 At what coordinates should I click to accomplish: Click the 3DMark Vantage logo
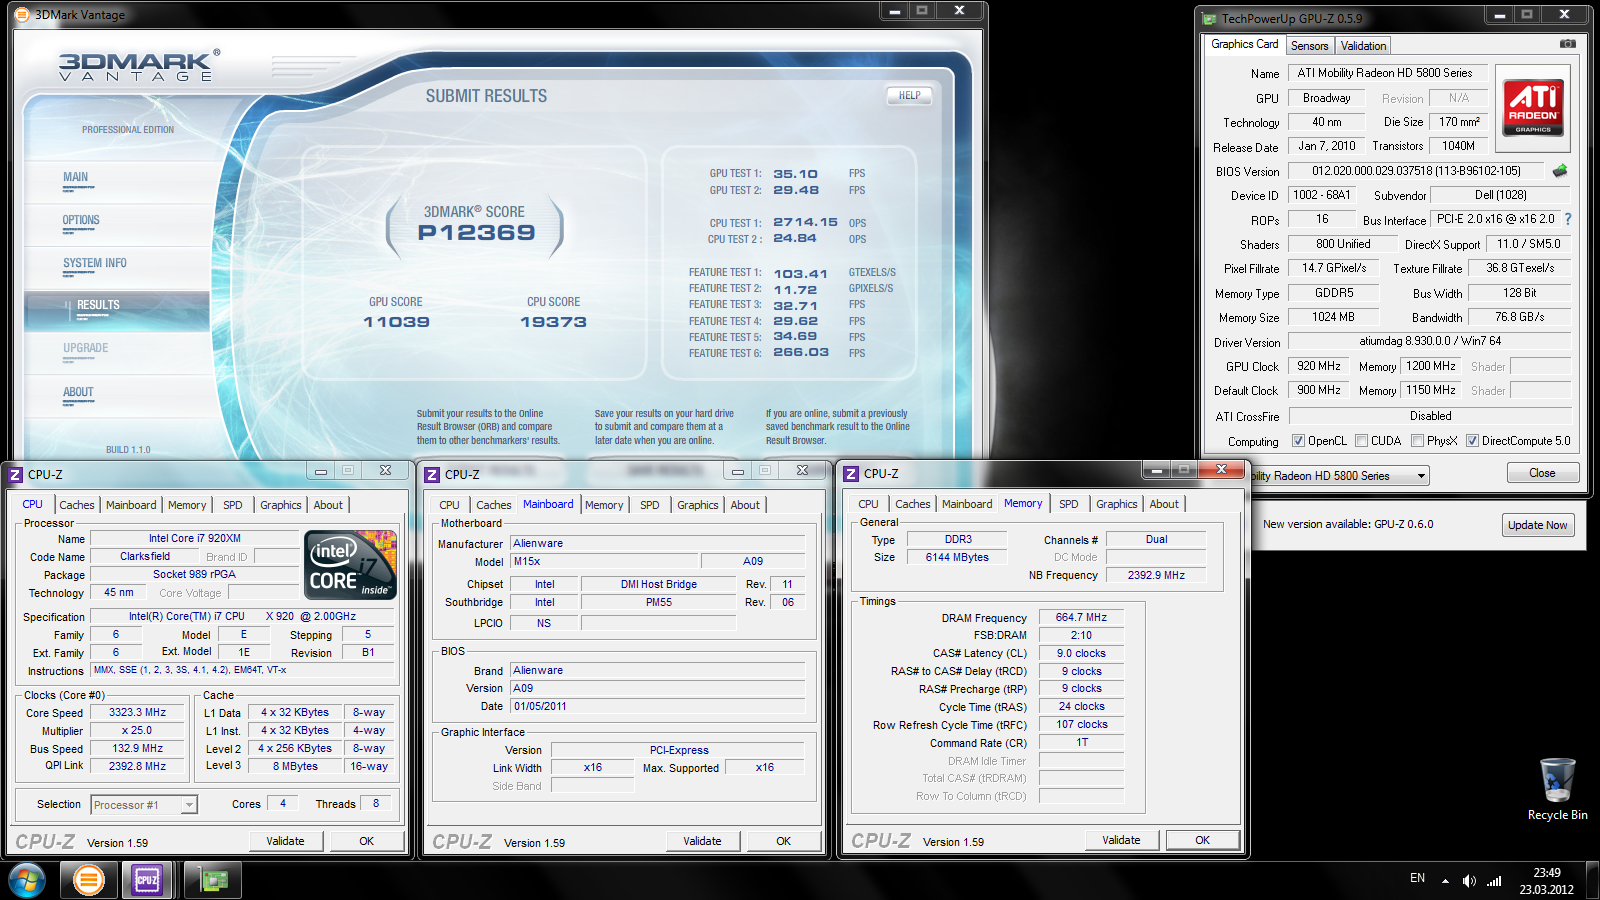coord(137,66)
